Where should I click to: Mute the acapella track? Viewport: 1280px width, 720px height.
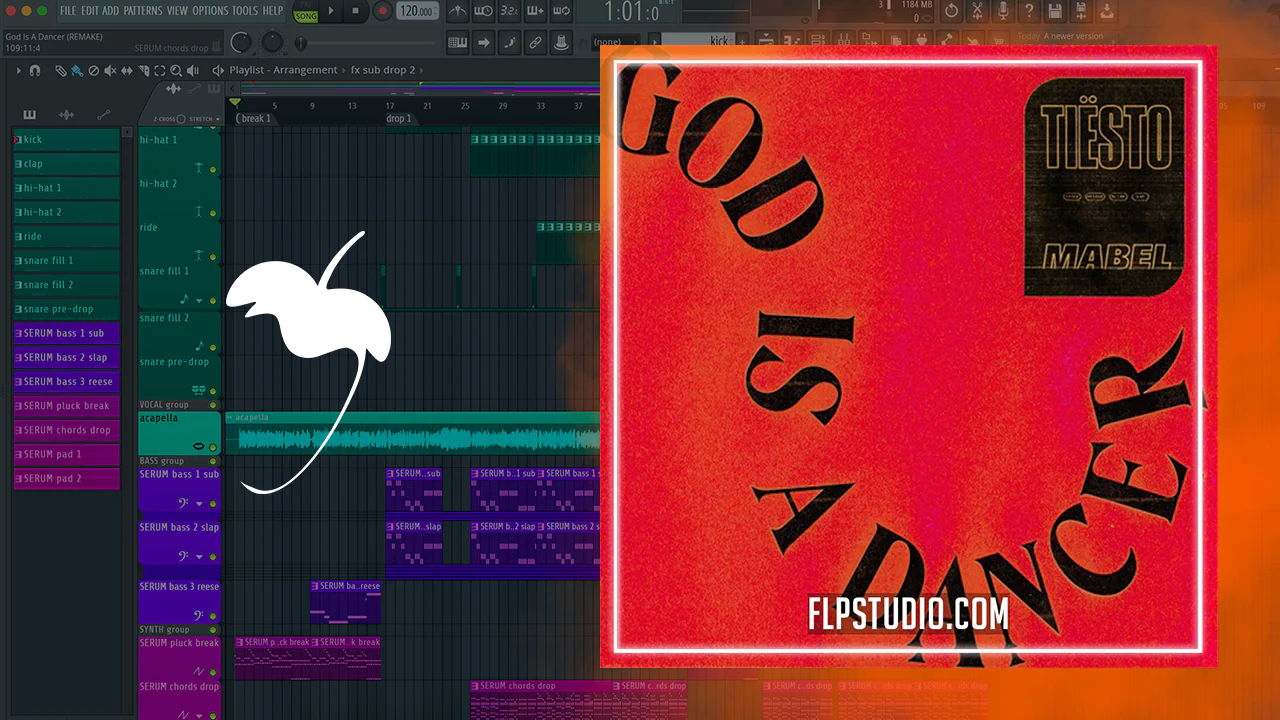213,446
